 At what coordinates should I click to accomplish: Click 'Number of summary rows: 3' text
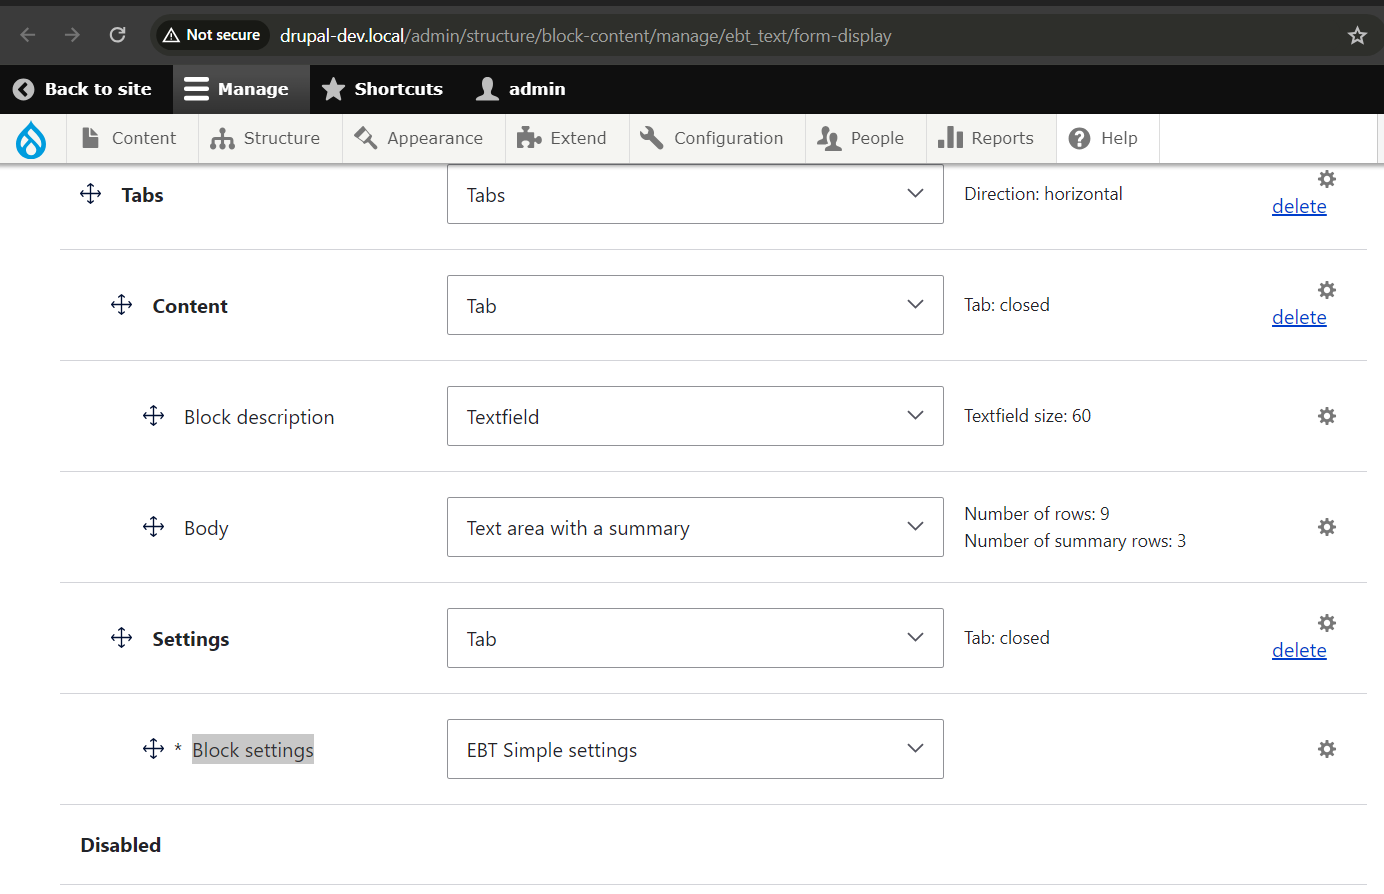[x=1075, y=541]
